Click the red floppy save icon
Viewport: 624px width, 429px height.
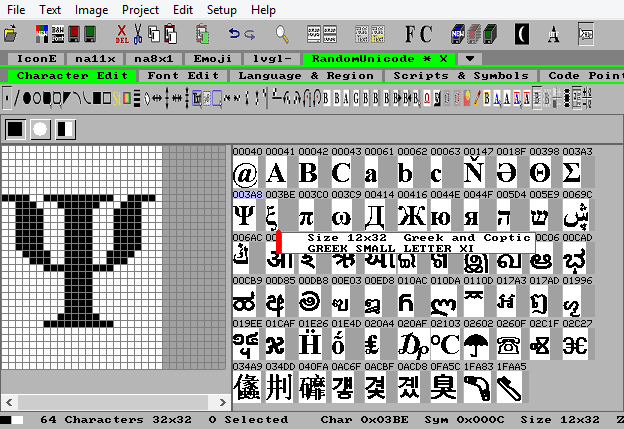pyautogui.click(x=74, y=33)
